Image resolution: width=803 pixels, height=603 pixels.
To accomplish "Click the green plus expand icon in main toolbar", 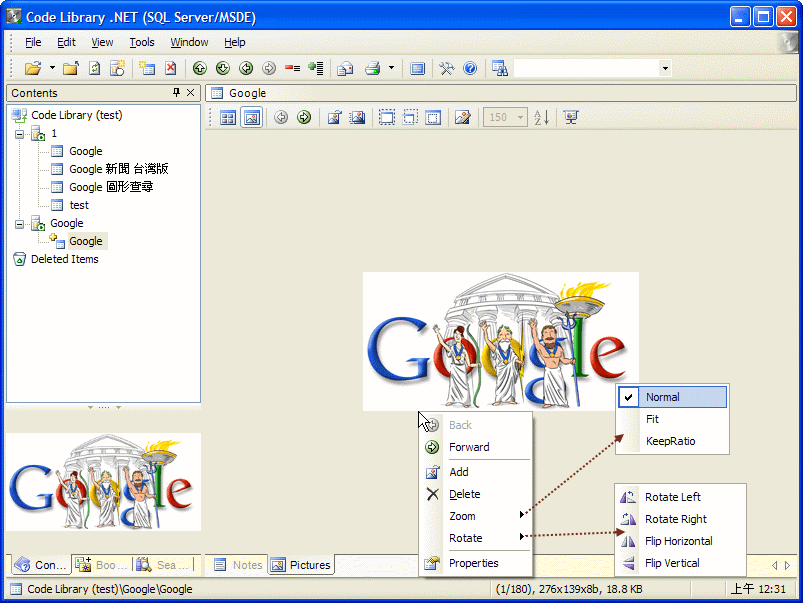I will tap(316, 68).
